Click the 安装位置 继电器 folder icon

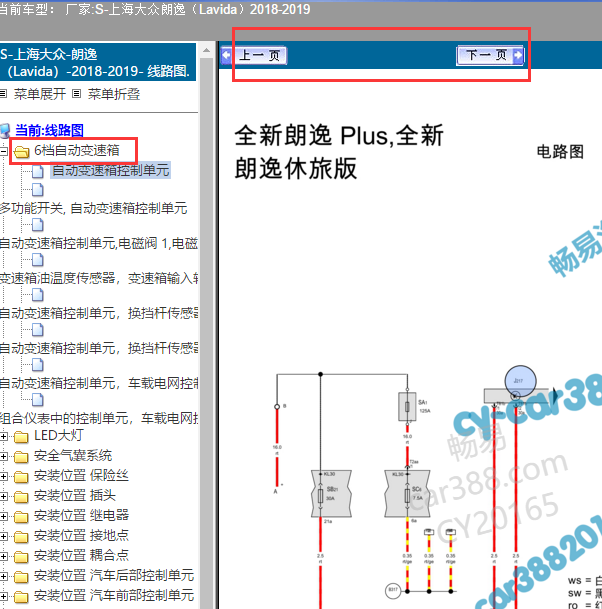click(x=21, y=517)
